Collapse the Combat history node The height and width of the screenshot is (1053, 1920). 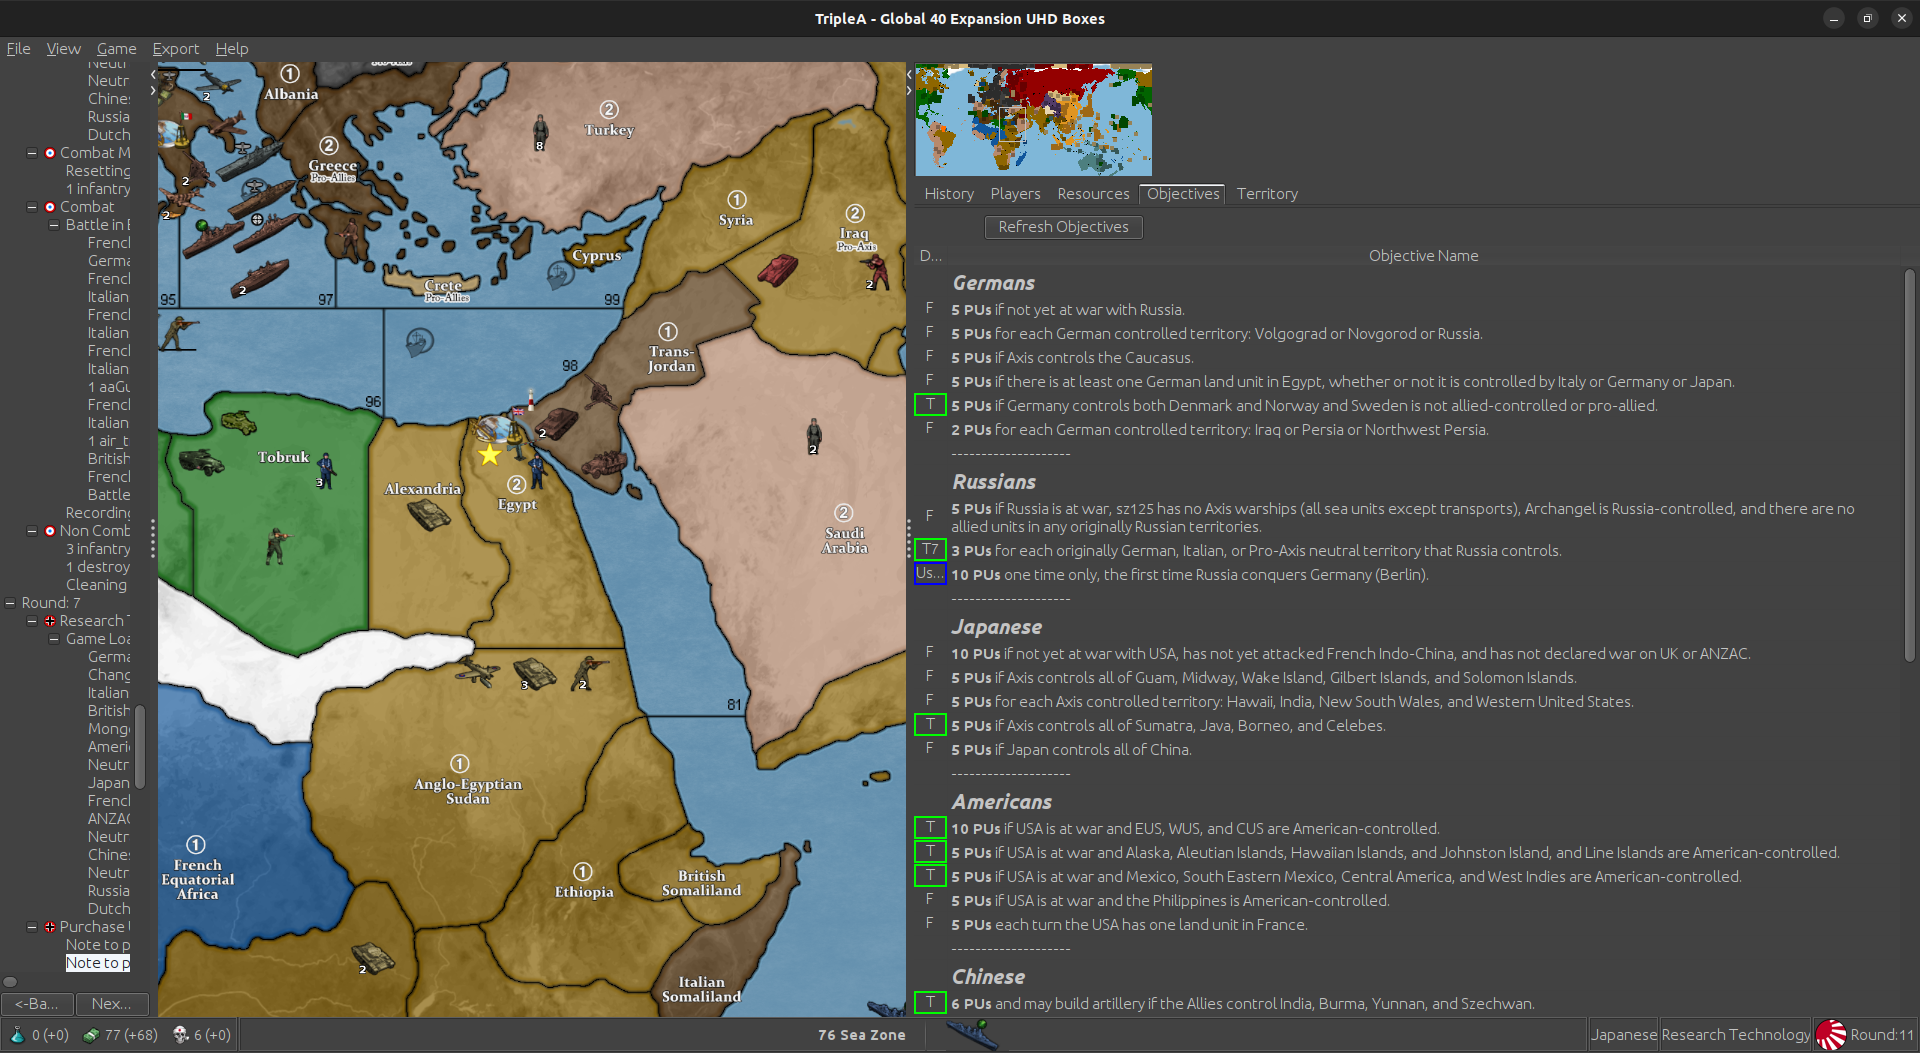pos(32,207)
